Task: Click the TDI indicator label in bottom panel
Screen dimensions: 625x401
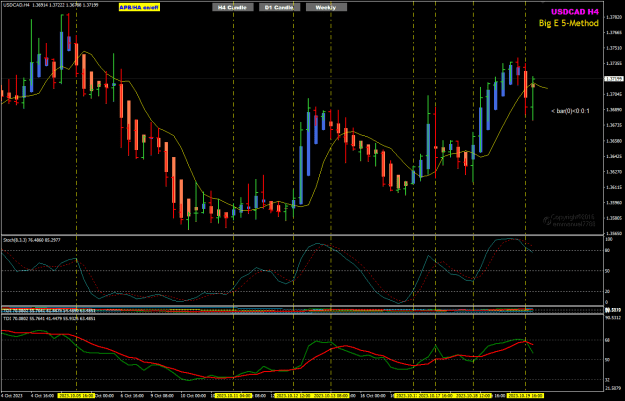Action: point(49,318)
